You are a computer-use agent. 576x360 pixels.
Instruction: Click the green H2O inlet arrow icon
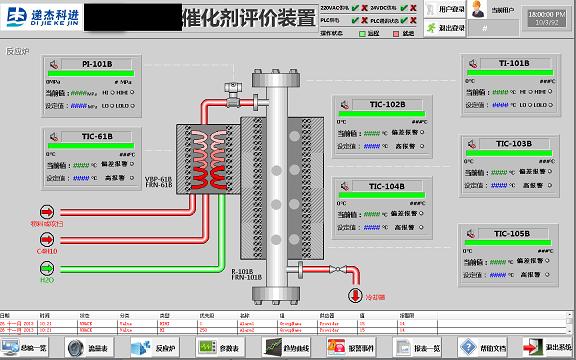(x=47, y=268)
